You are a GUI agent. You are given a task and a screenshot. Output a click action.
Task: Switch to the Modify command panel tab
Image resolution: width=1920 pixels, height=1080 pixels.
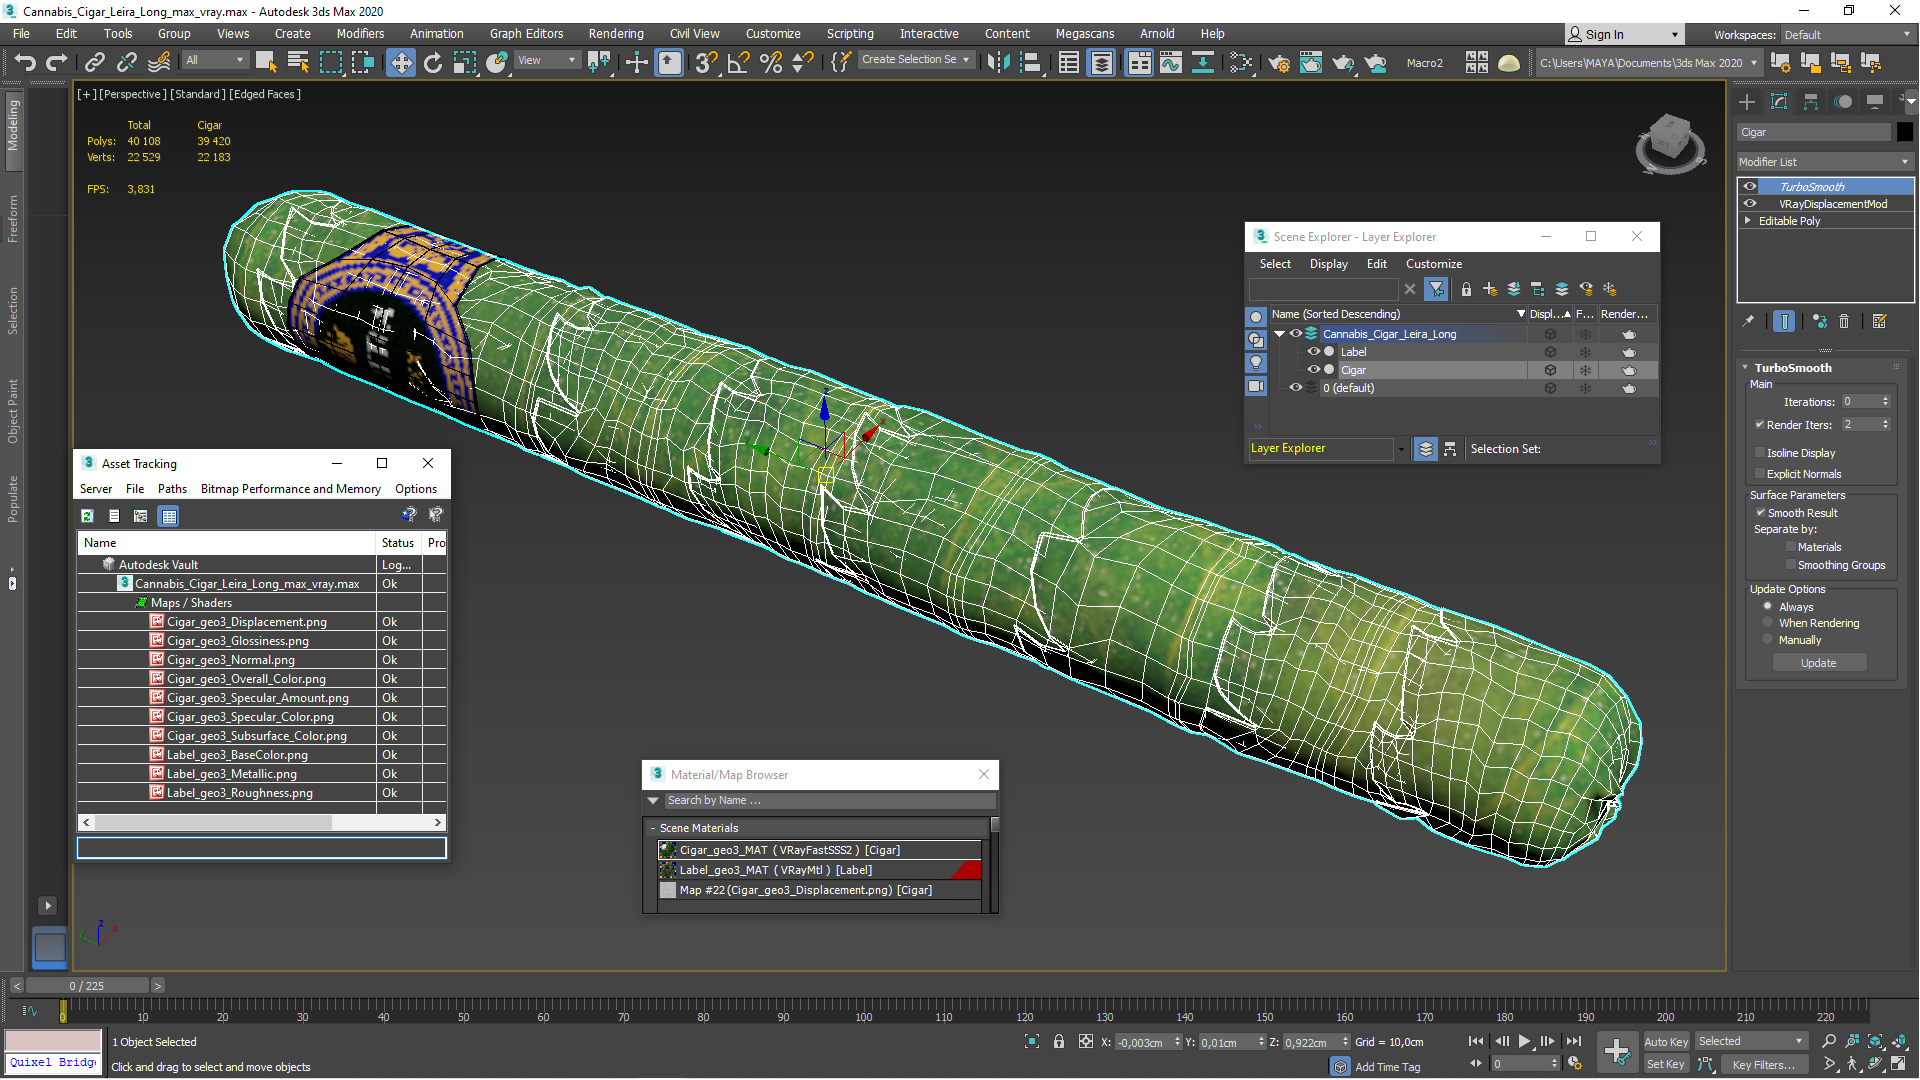1779,102
